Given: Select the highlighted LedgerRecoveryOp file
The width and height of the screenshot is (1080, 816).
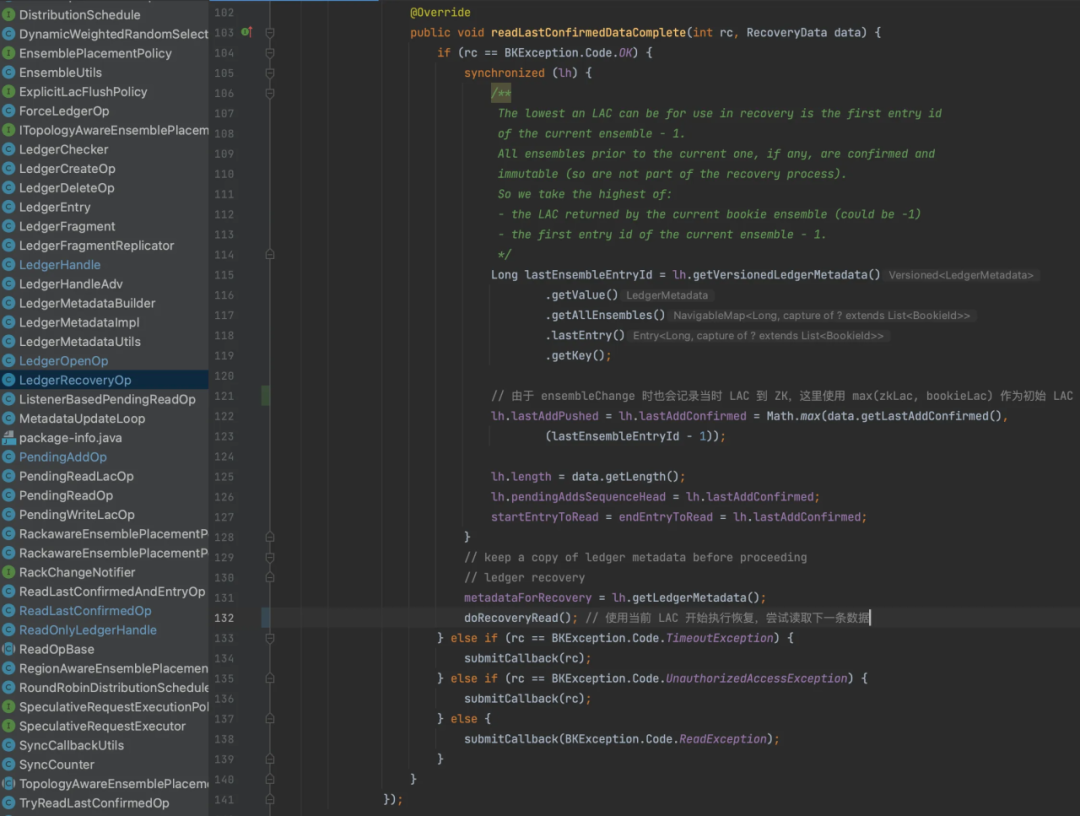Looking at the screenshot, I should point(74,380).
